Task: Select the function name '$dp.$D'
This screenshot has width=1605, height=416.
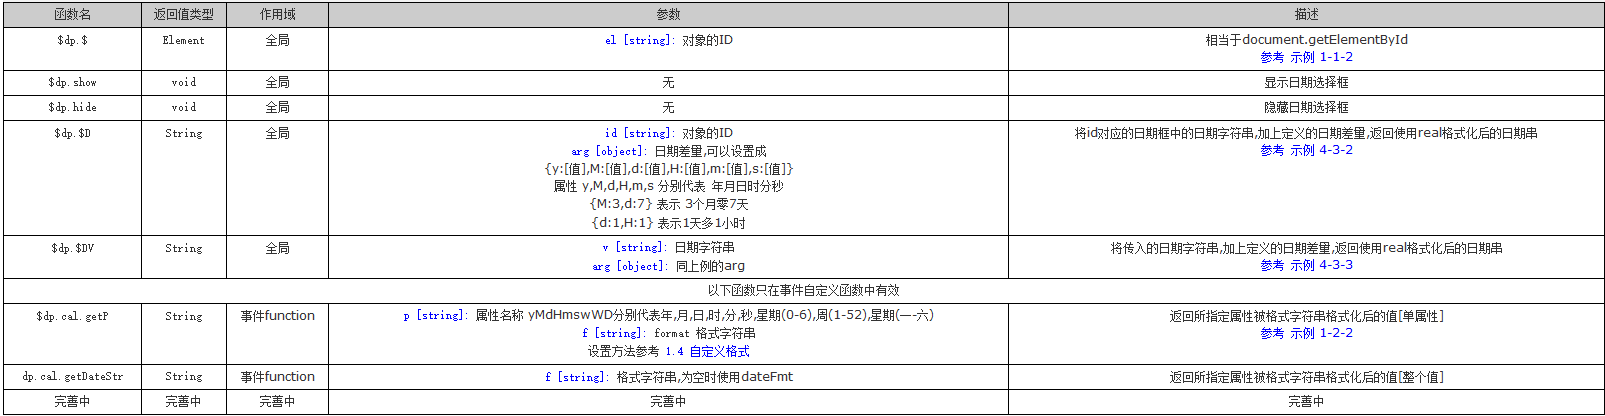Action: click(x=72, y=133)
